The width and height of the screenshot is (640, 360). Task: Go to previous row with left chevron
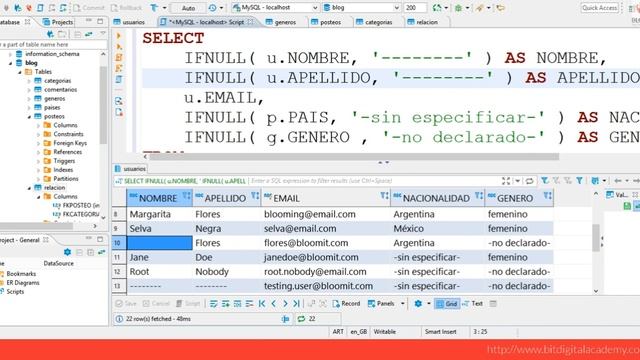point(274,304)
